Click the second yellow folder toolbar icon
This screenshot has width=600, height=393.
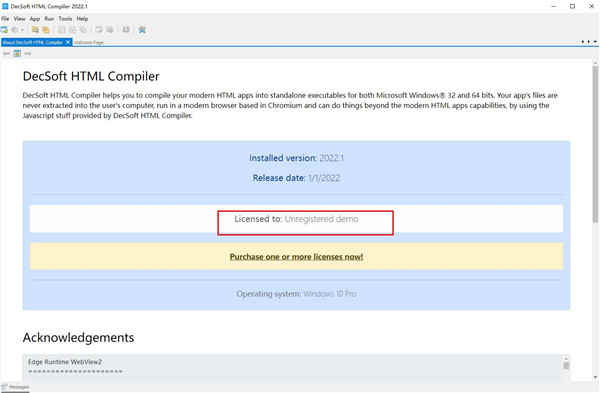tap(46, 29)
